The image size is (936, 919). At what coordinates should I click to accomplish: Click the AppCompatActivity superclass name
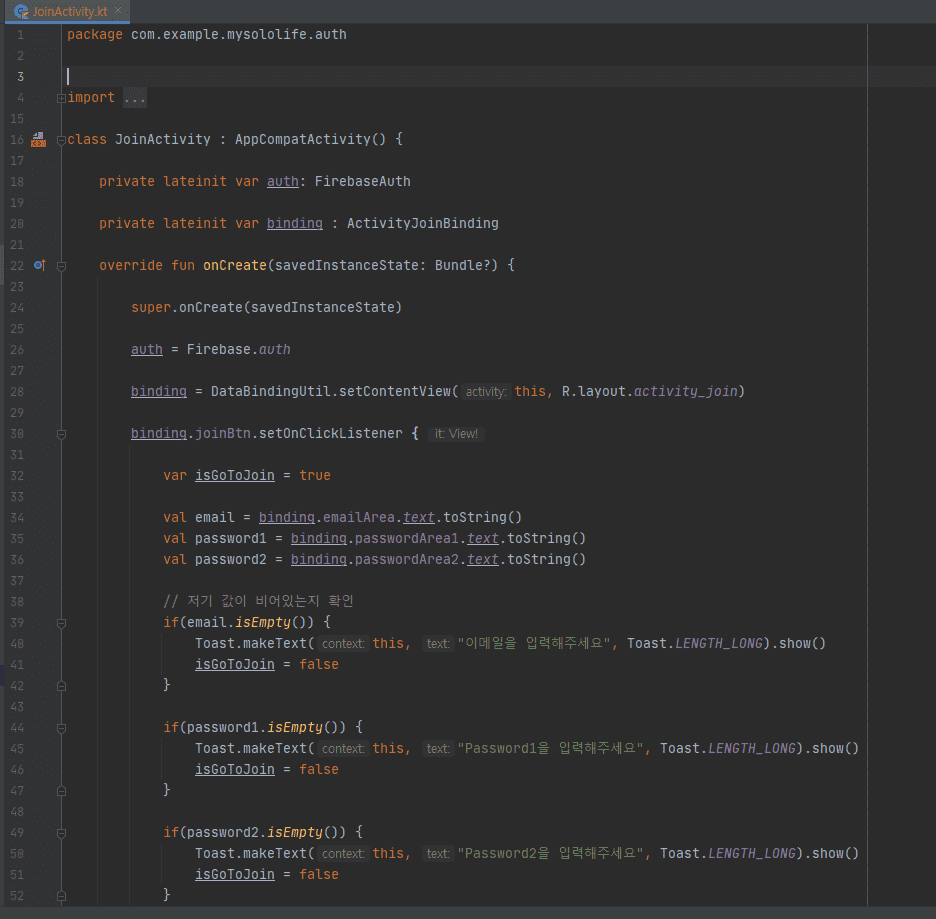pyautogui.click(x=302, y=140)
